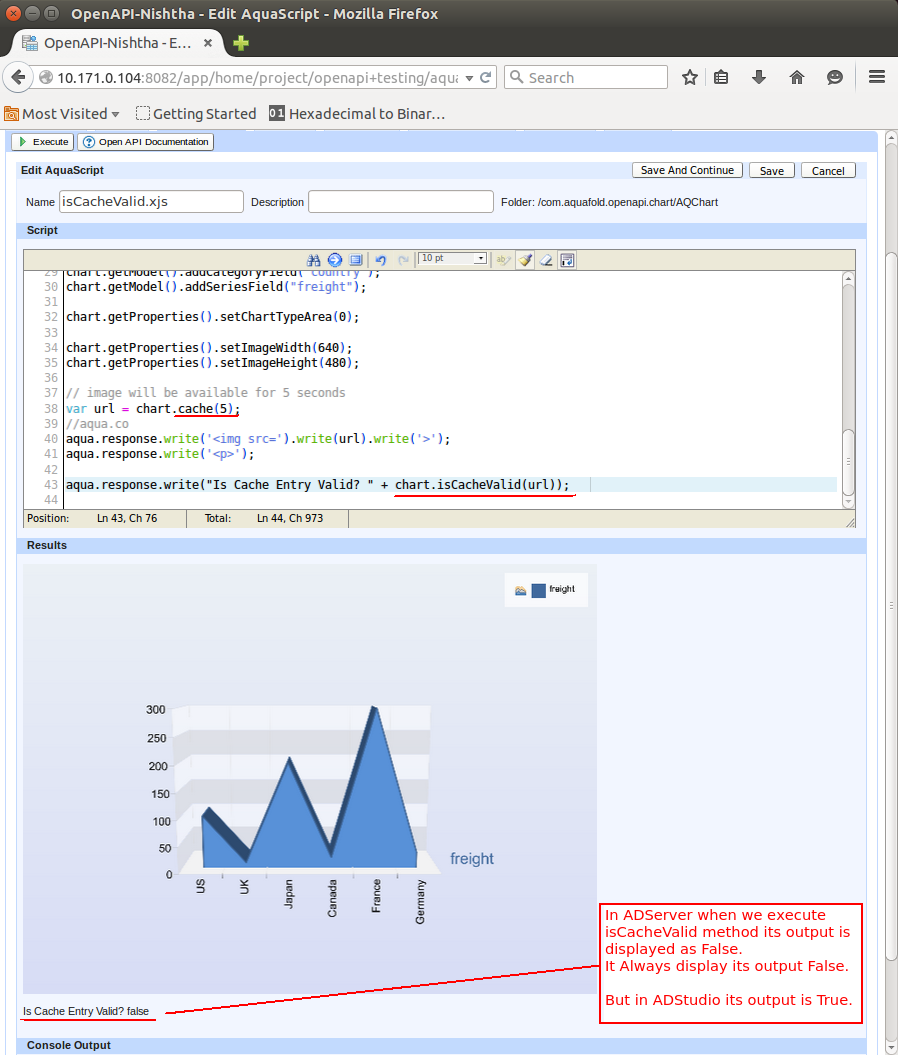Screen dimensions: 900x1055
Task: Click the freight area chart image
Action: [x=309, y=778]
